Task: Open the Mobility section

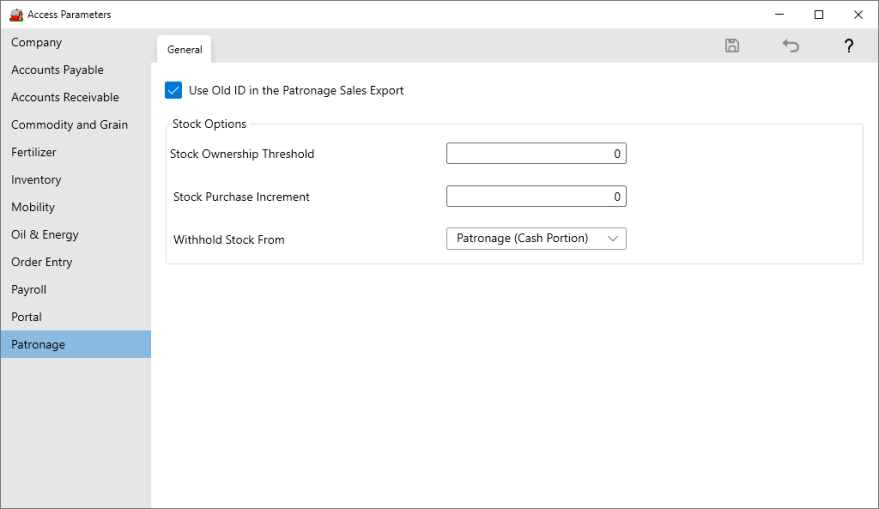Action: (x=33, y=208)
